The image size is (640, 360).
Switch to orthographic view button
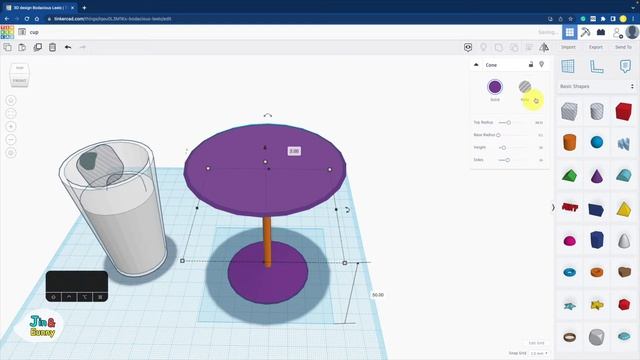tap(11, 153)
